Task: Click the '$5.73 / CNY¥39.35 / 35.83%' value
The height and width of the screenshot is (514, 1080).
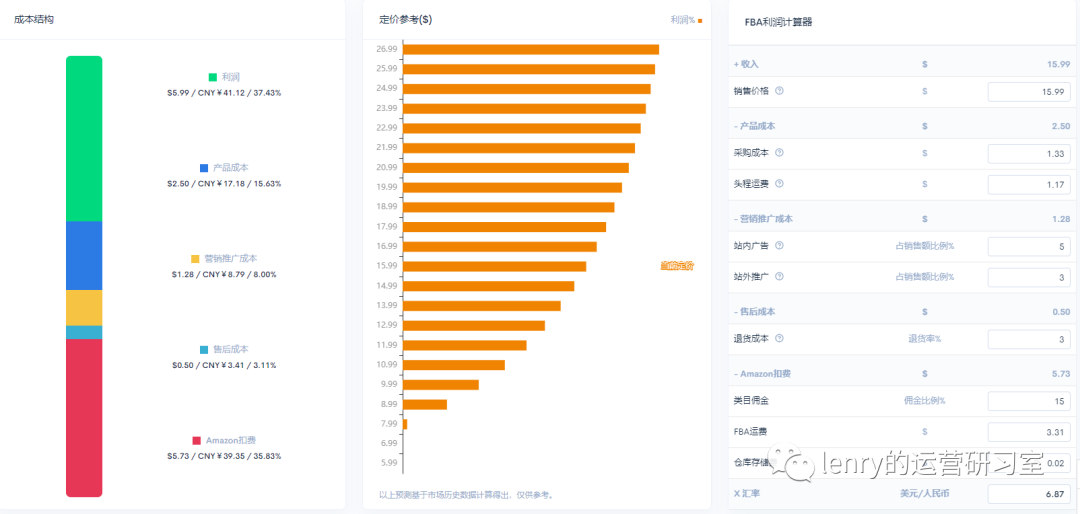Action: [224, 456]
